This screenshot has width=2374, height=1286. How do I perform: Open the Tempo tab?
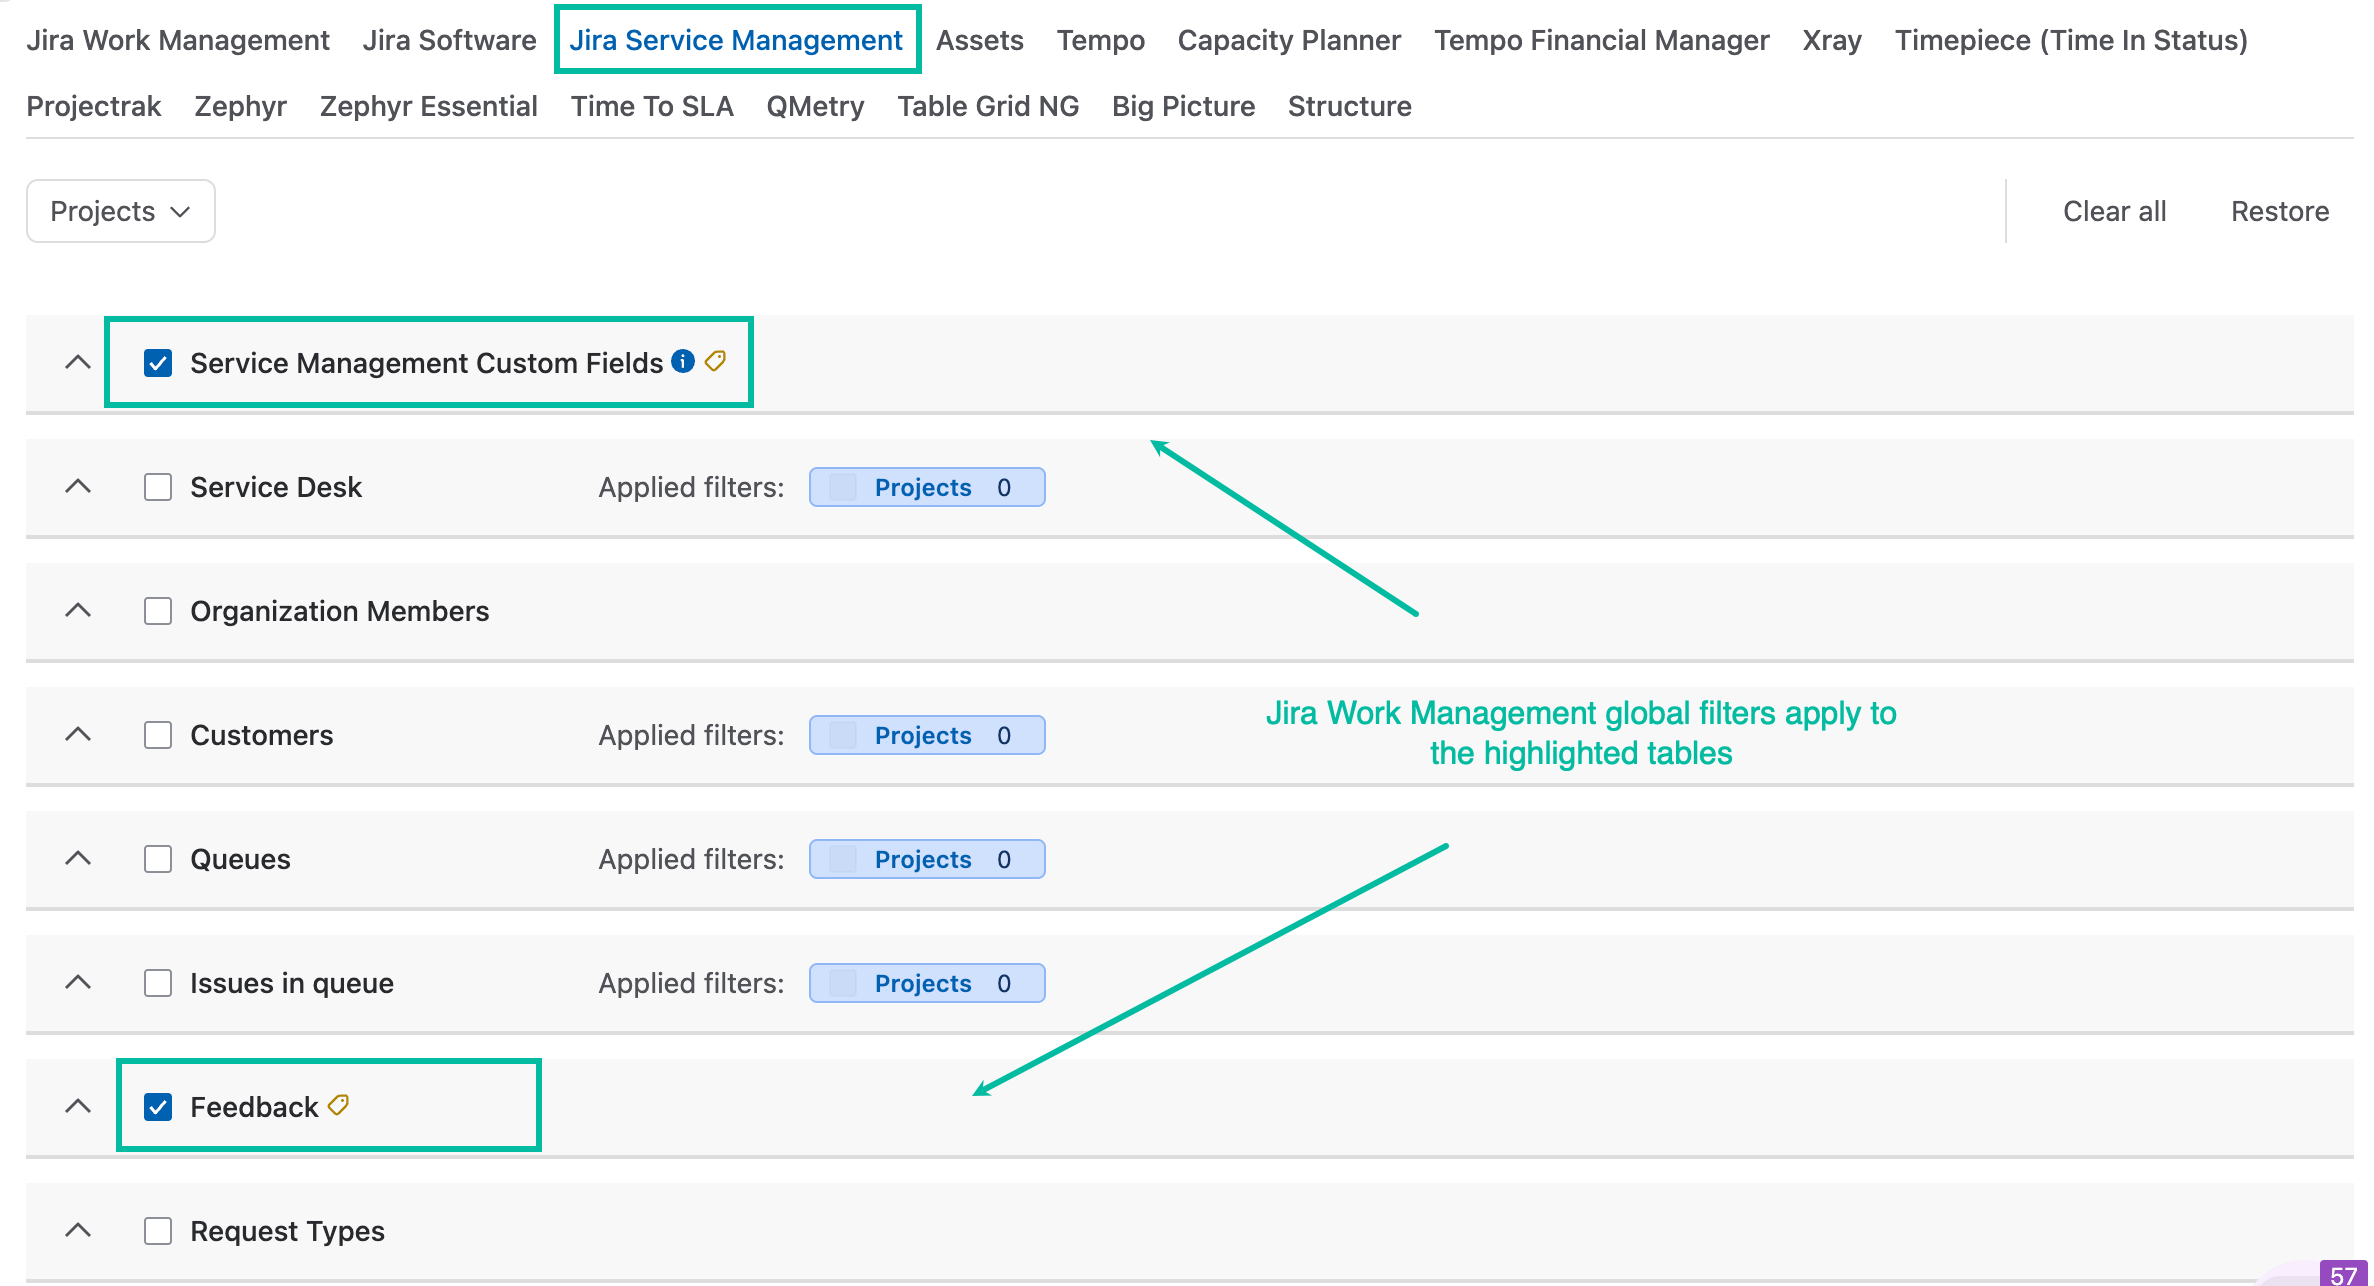click(x=1101, y=40)
